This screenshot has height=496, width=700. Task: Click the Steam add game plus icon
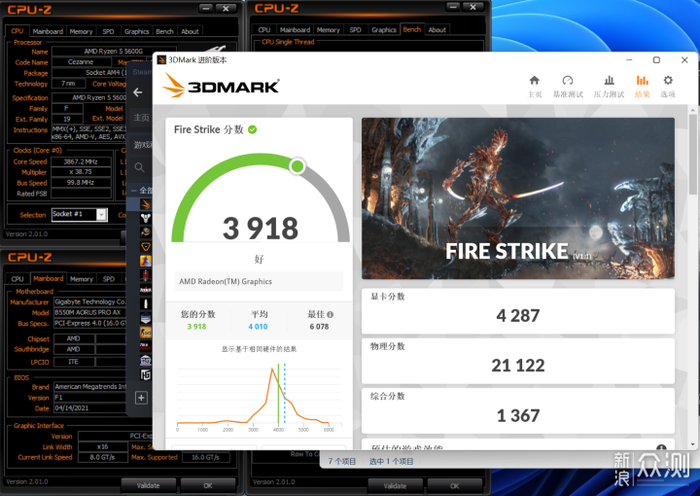[x=141, y=397]
